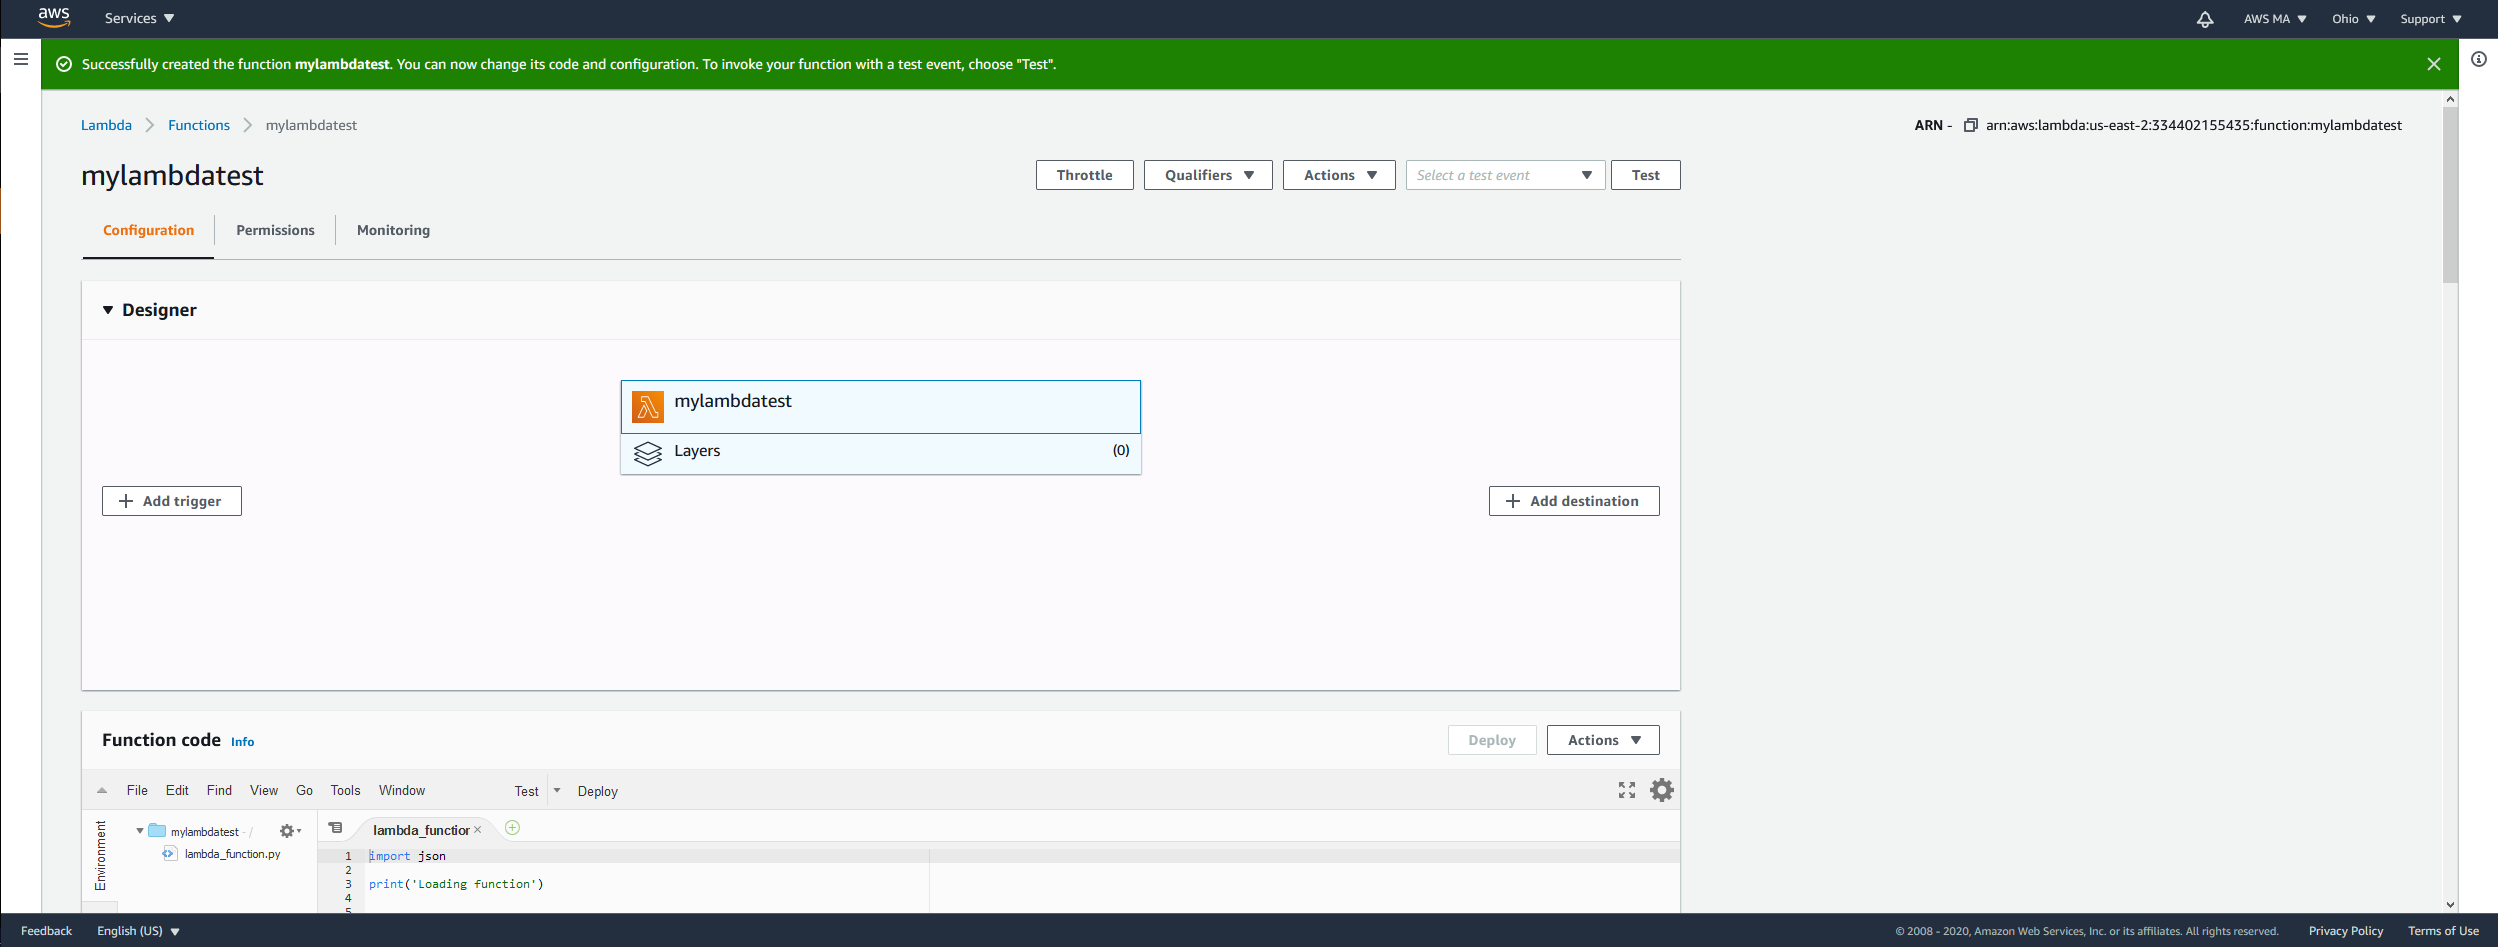Open the Privacy Policy link
2498x947 pixels.
pyautogui.click(x=2346, y=931)
